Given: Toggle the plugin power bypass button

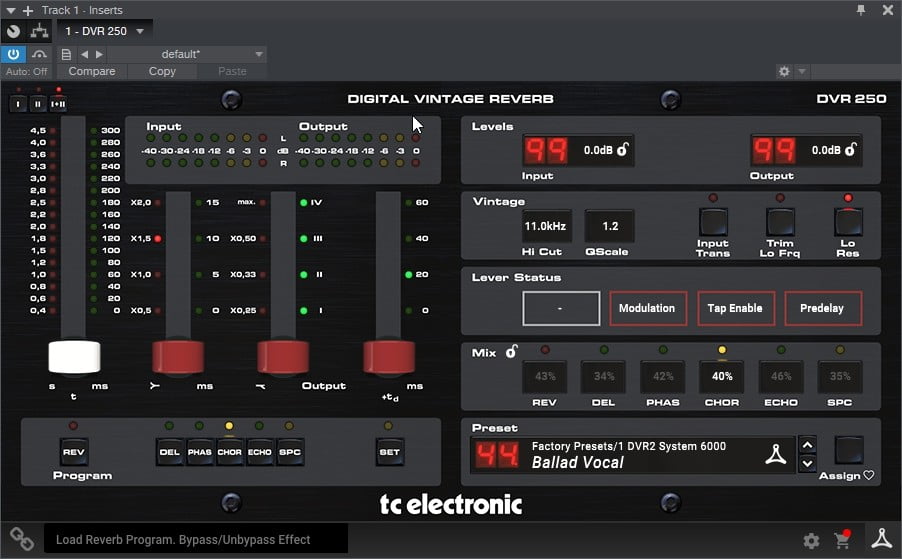Looking at the screenshot, I should point(13,54).
